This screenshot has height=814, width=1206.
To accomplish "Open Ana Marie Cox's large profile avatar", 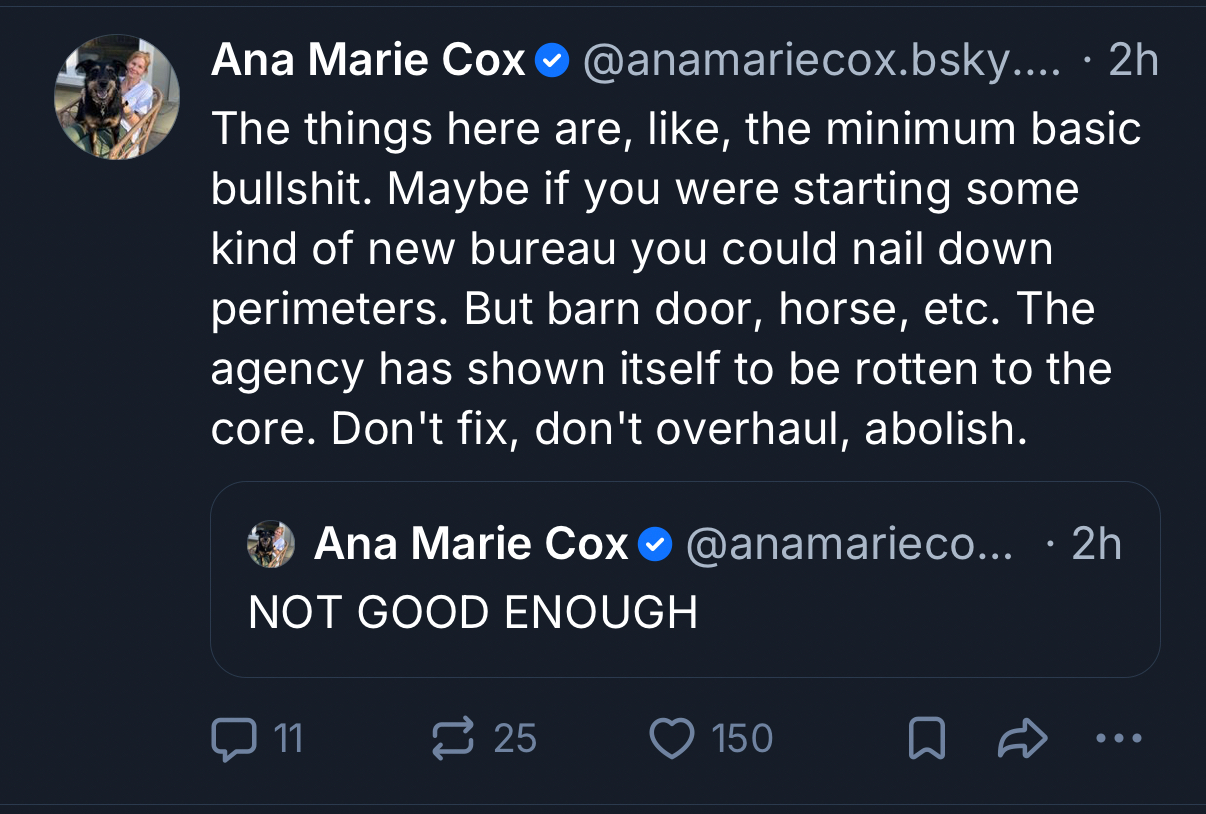I will 117,97.
